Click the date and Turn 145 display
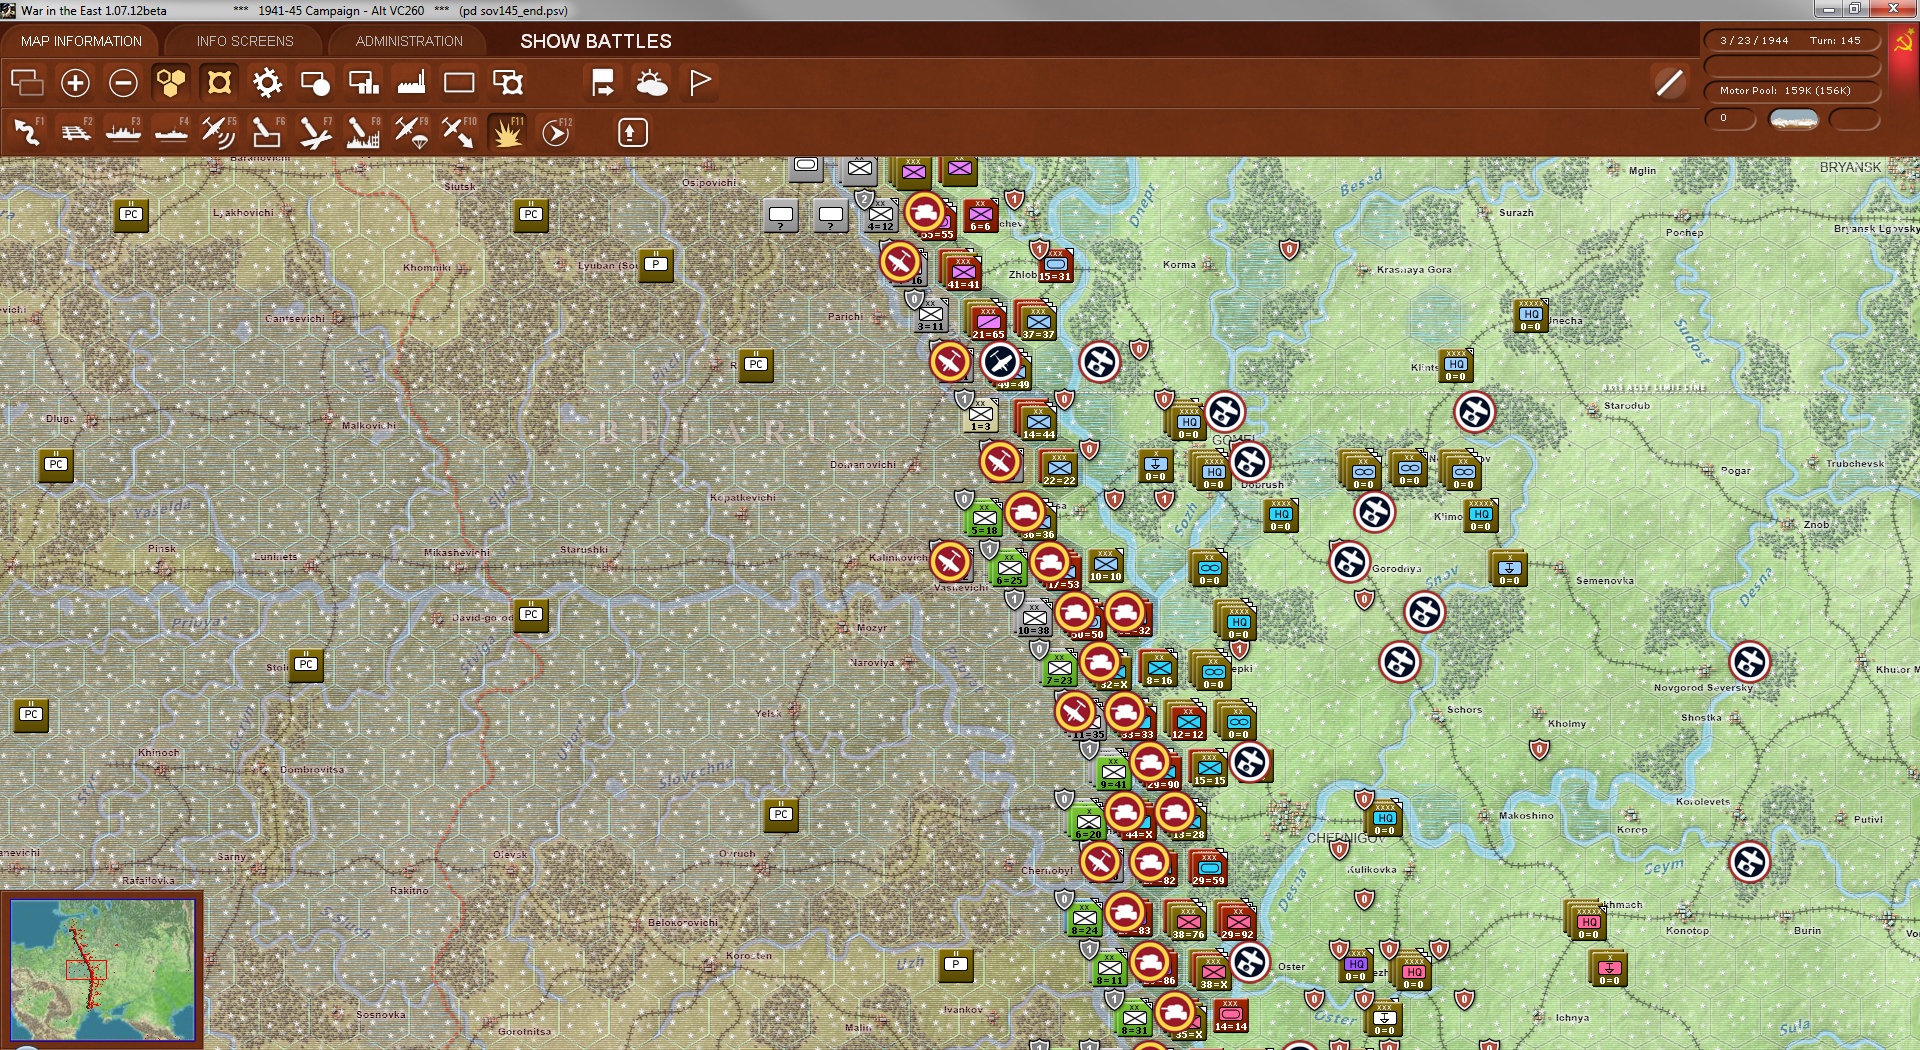Viewport: 1920px width, 1050px height. click(x=1791, y=40)
